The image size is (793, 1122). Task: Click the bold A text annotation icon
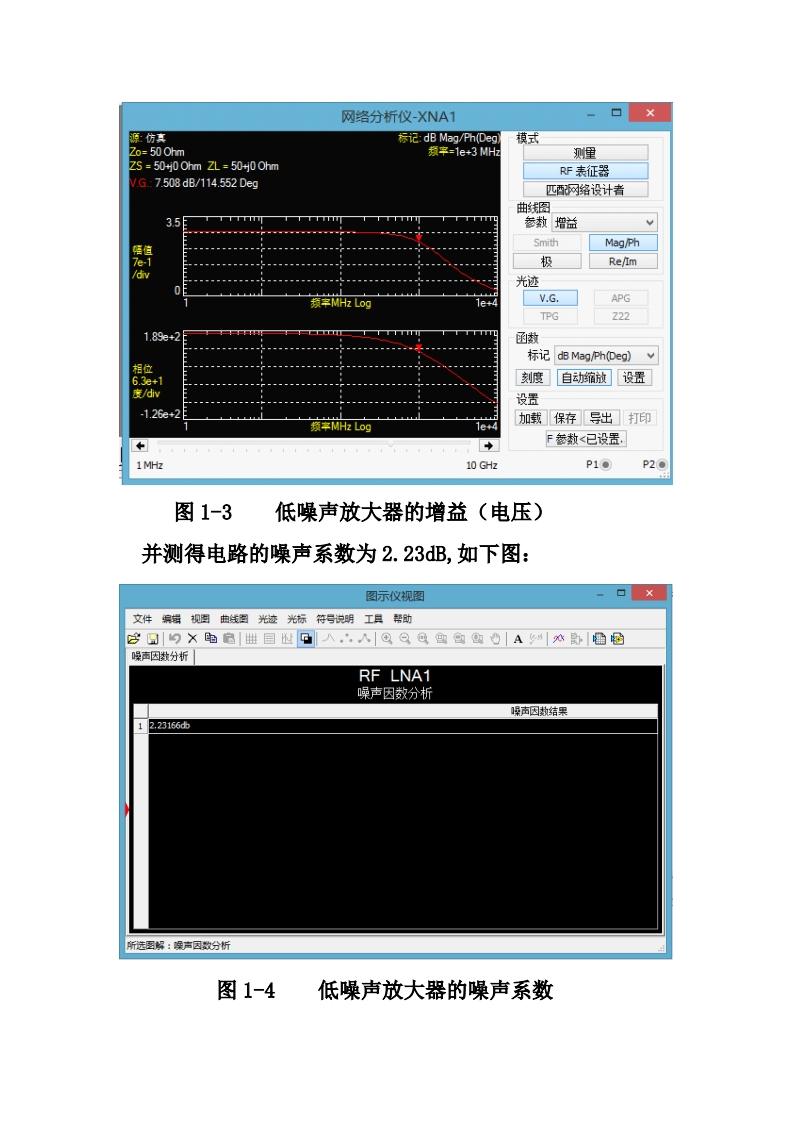[x=518, y=639]
